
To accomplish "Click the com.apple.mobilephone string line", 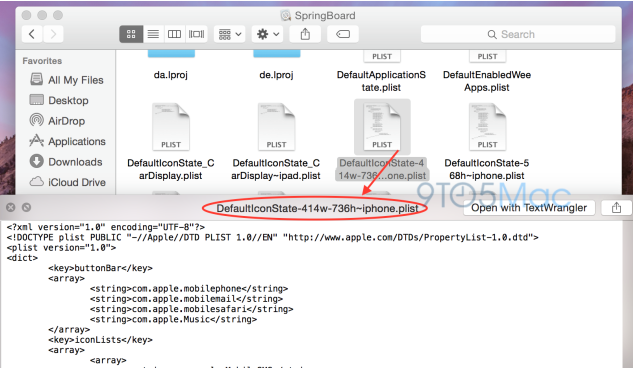I will click(x=189, y=289).
